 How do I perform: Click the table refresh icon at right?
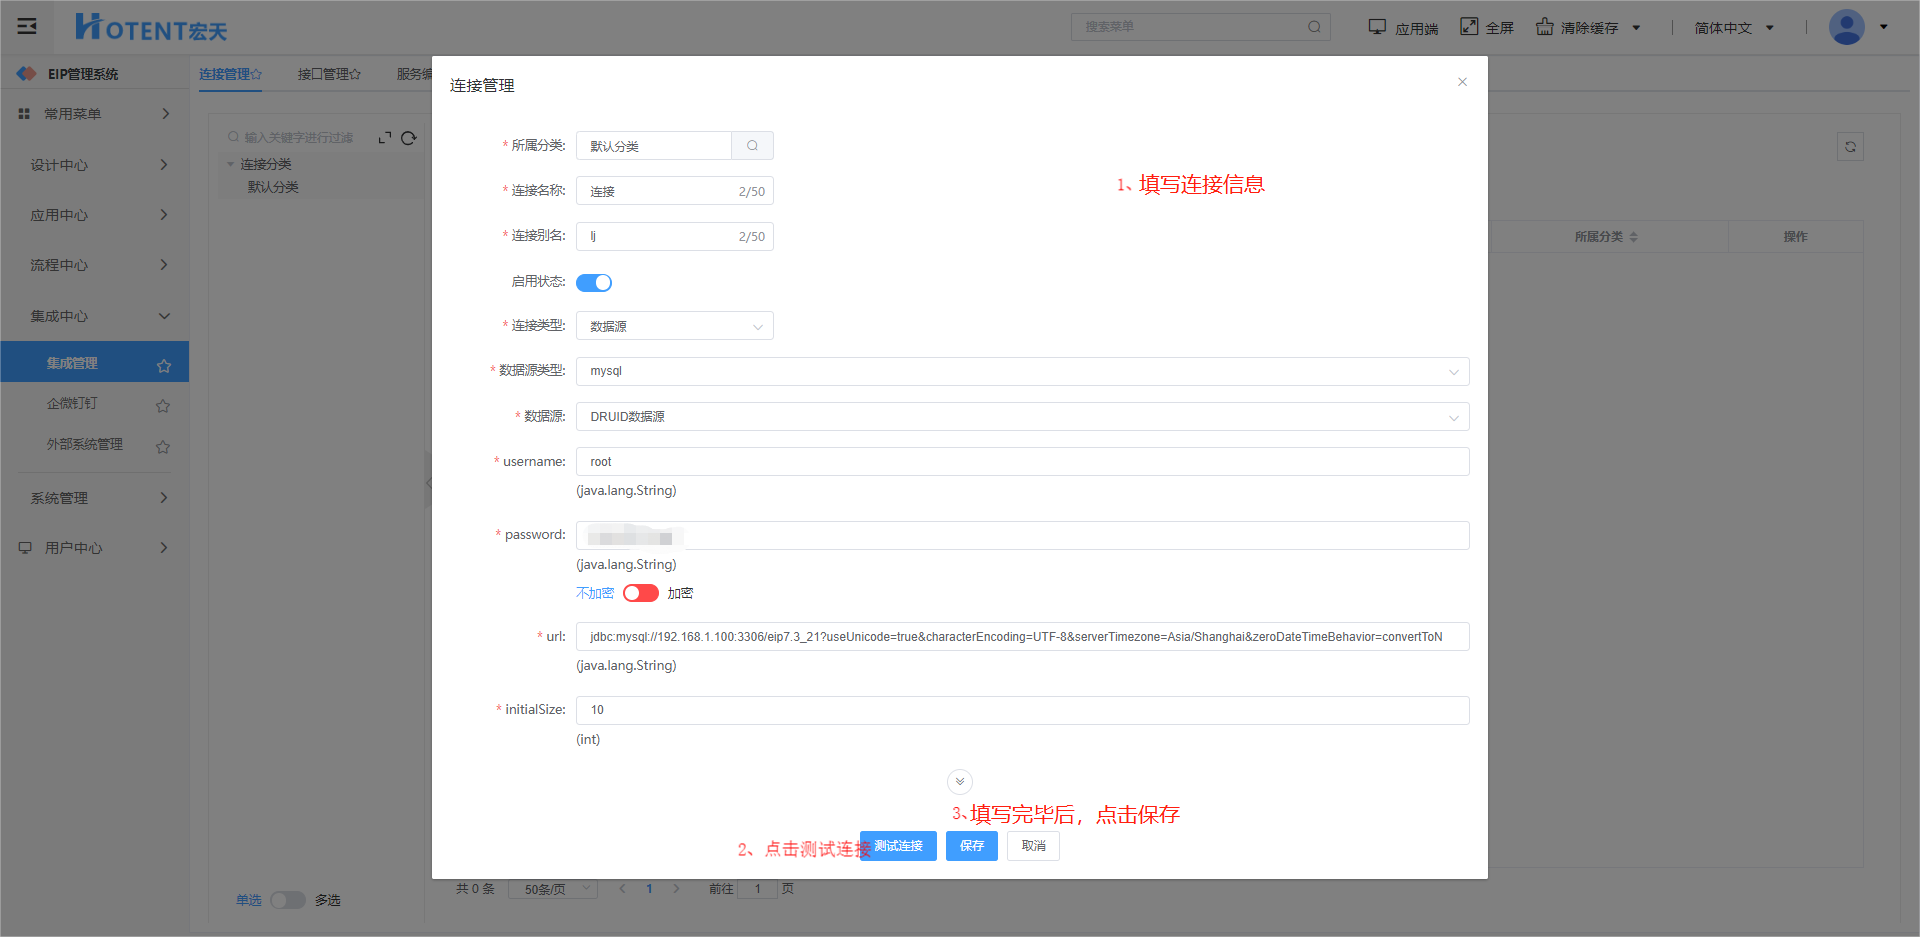pyautogui.click(x=1850, y=147)
